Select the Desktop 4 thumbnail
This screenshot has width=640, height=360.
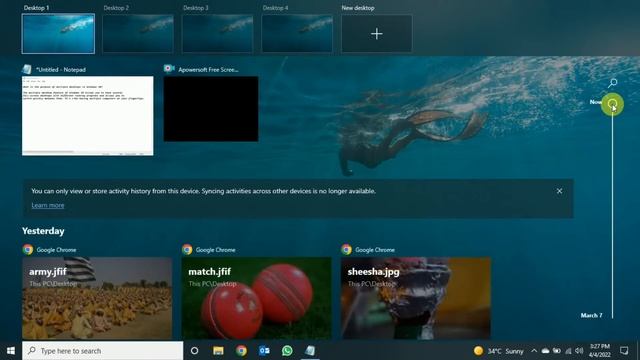(297, 33)
